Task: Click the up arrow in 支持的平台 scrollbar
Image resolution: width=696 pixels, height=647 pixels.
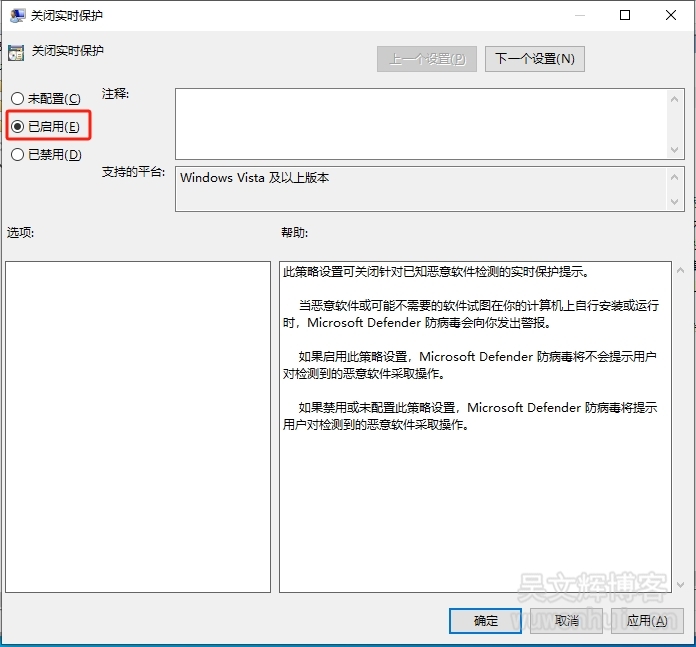Action: 675,175
